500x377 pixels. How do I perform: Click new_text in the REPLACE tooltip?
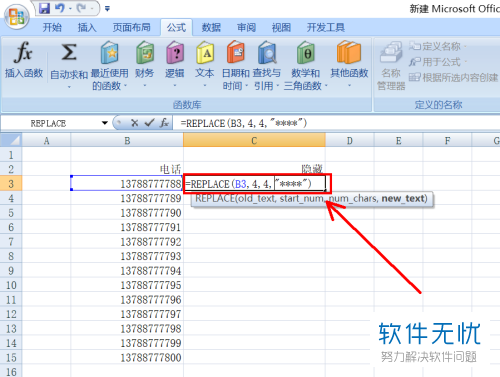402,199
